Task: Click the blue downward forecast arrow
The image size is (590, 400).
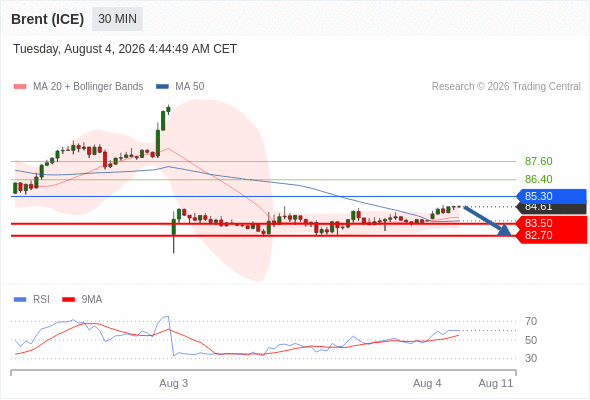Action: (x=487, y=221)
